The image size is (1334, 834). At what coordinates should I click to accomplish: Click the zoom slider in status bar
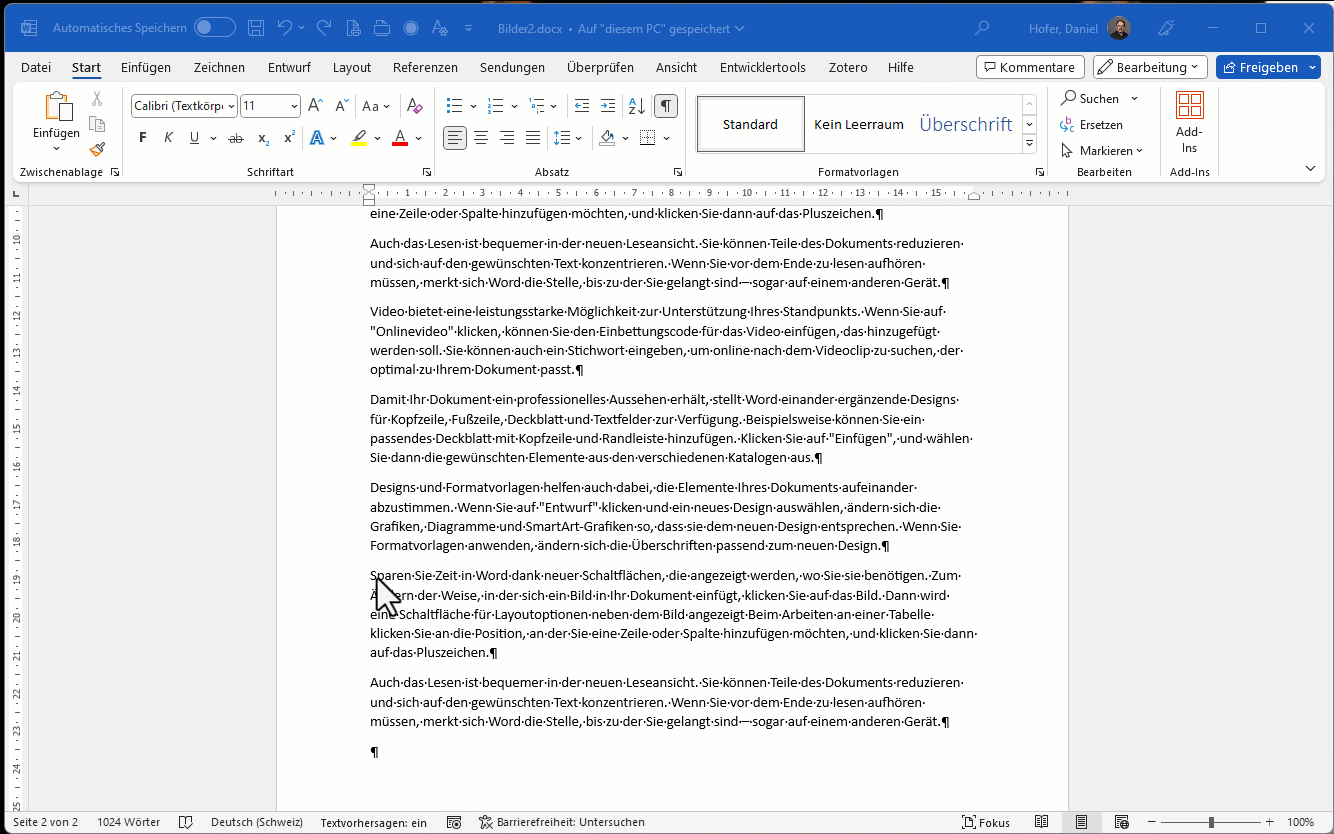pyautogui.click(x=1211, y=822)
